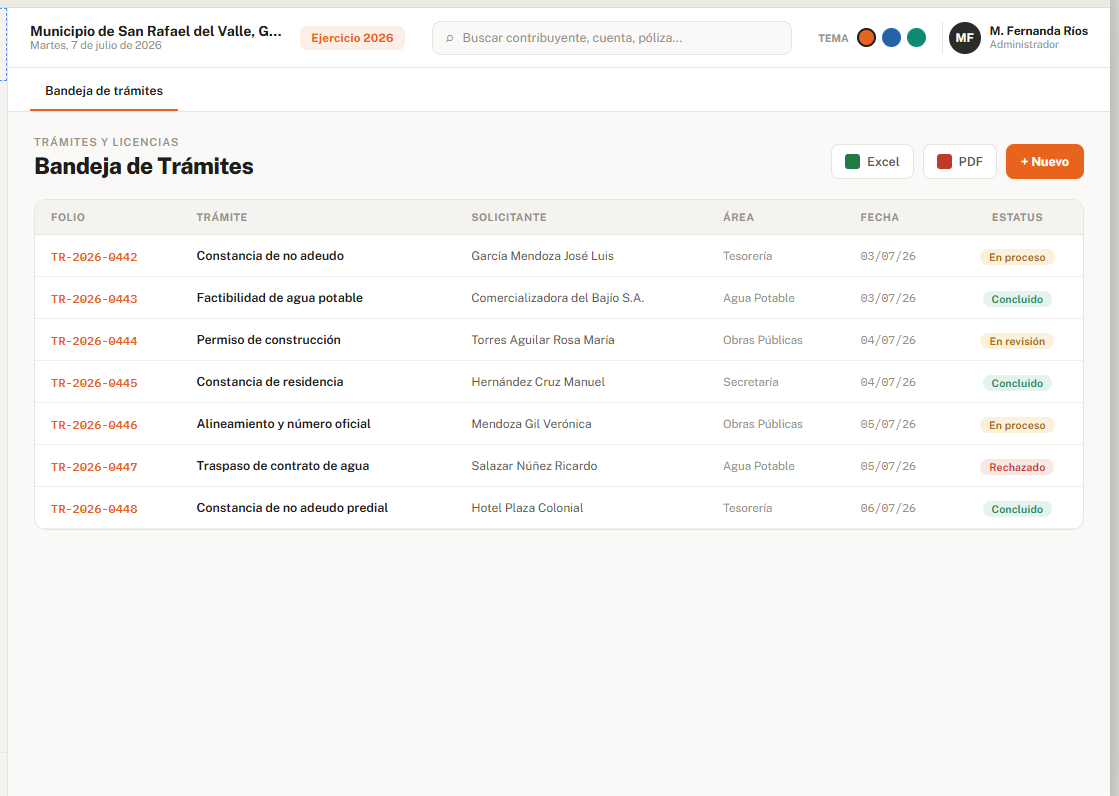Open folio TR-2026-0446
This screenshot has height=796, width=1119.
(x=94, y=425)
